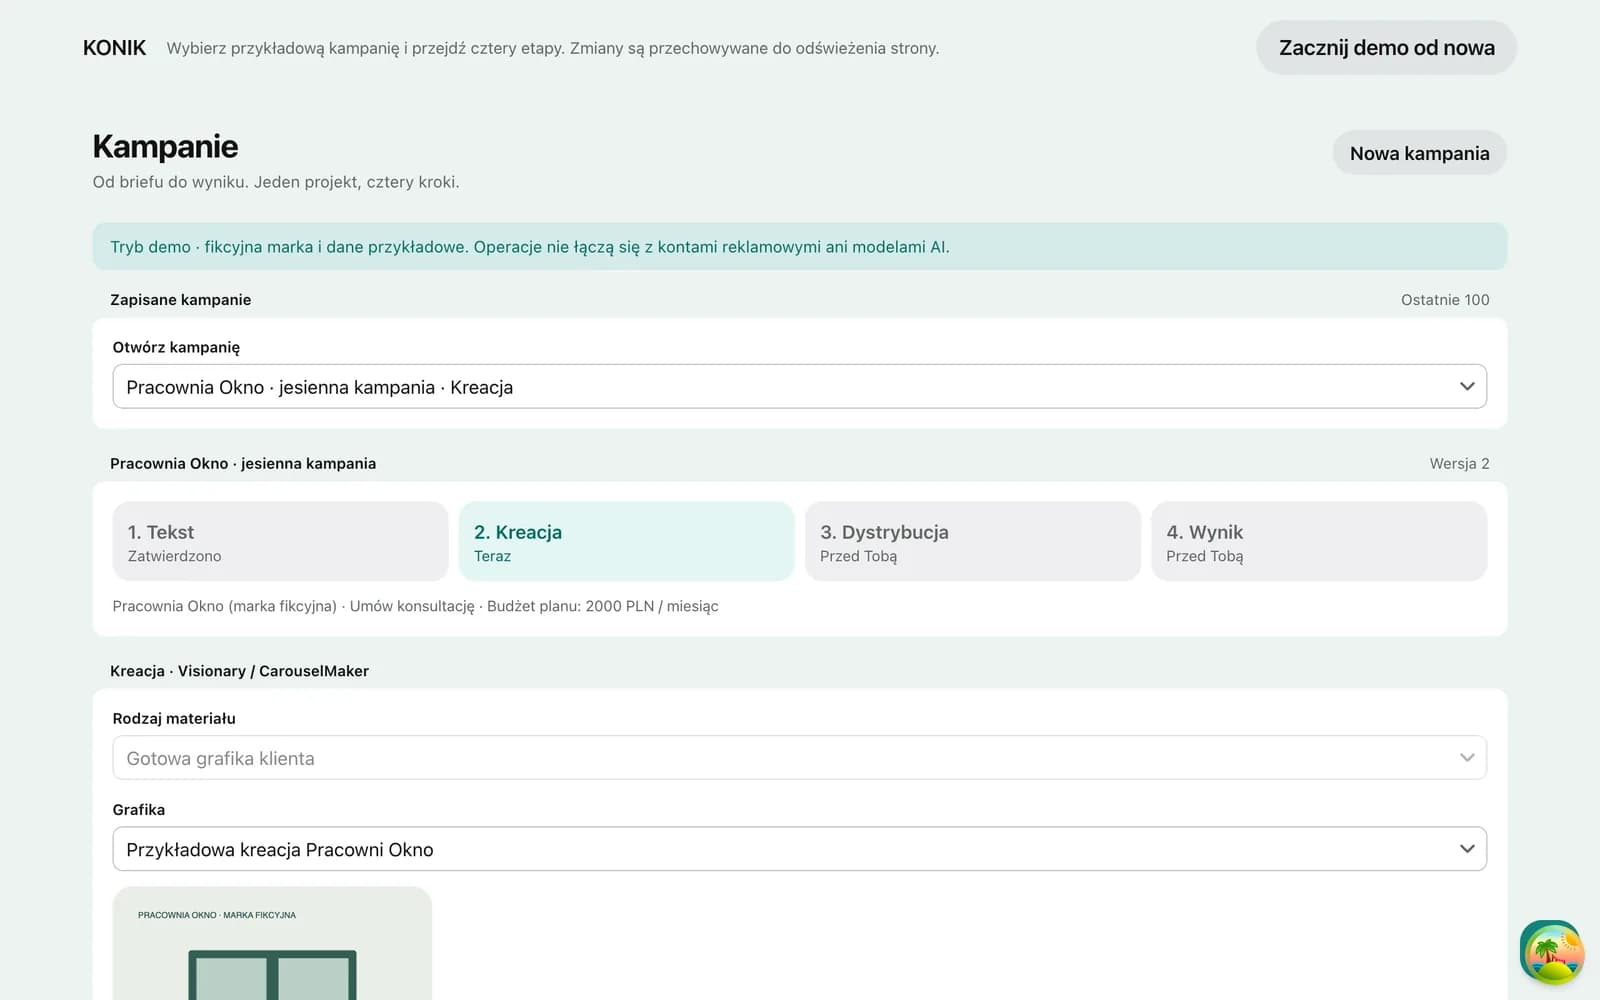Click the 'Kreacja · Visionary / CarouselMaker' heading
Image resolution: width=1600 pixels, height=1000 pixels.
[x=239, y=671]
